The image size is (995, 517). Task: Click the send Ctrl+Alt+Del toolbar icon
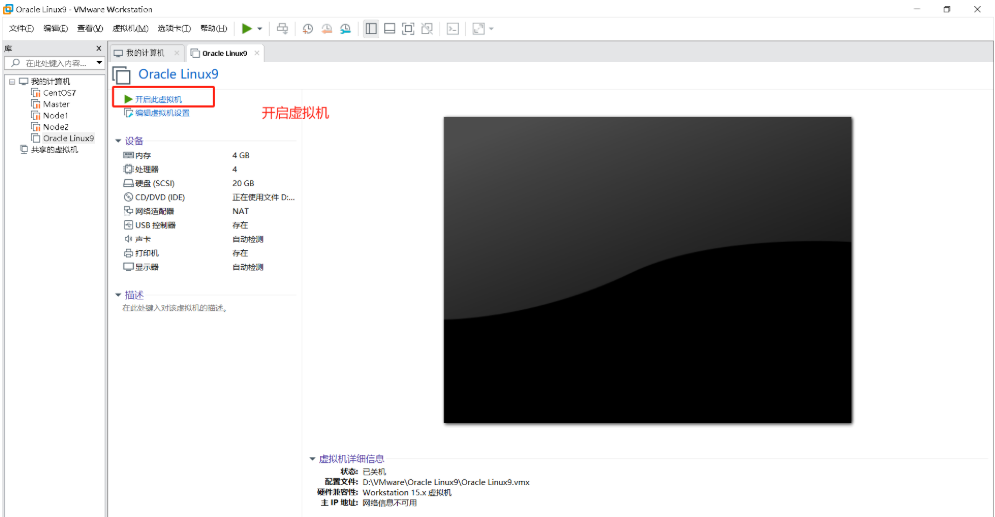282,29
